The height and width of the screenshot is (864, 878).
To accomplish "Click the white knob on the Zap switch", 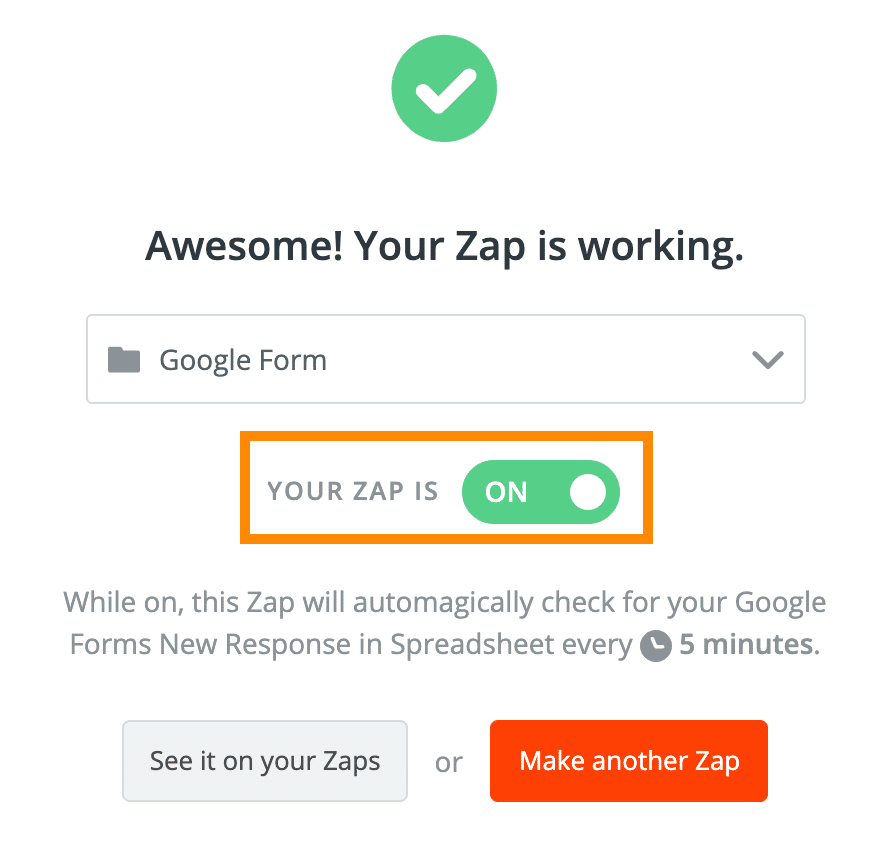I will pyautogui.click(x=588, y=492).
